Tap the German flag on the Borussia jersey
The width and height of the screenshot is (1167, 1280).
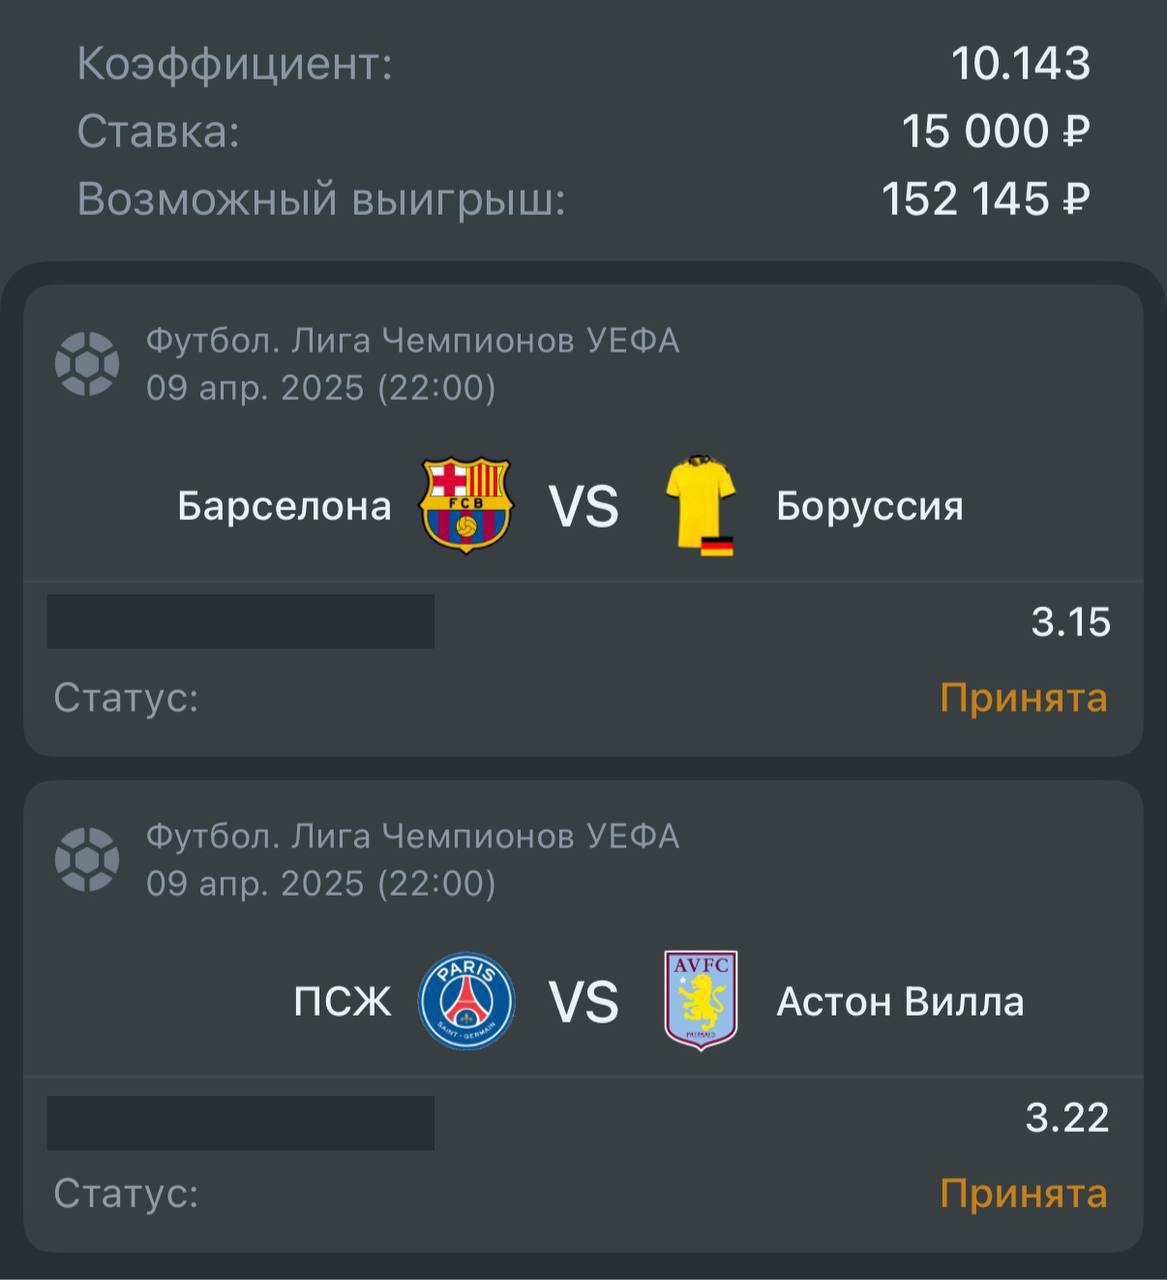pyautogui.click(x=717, y=546)
